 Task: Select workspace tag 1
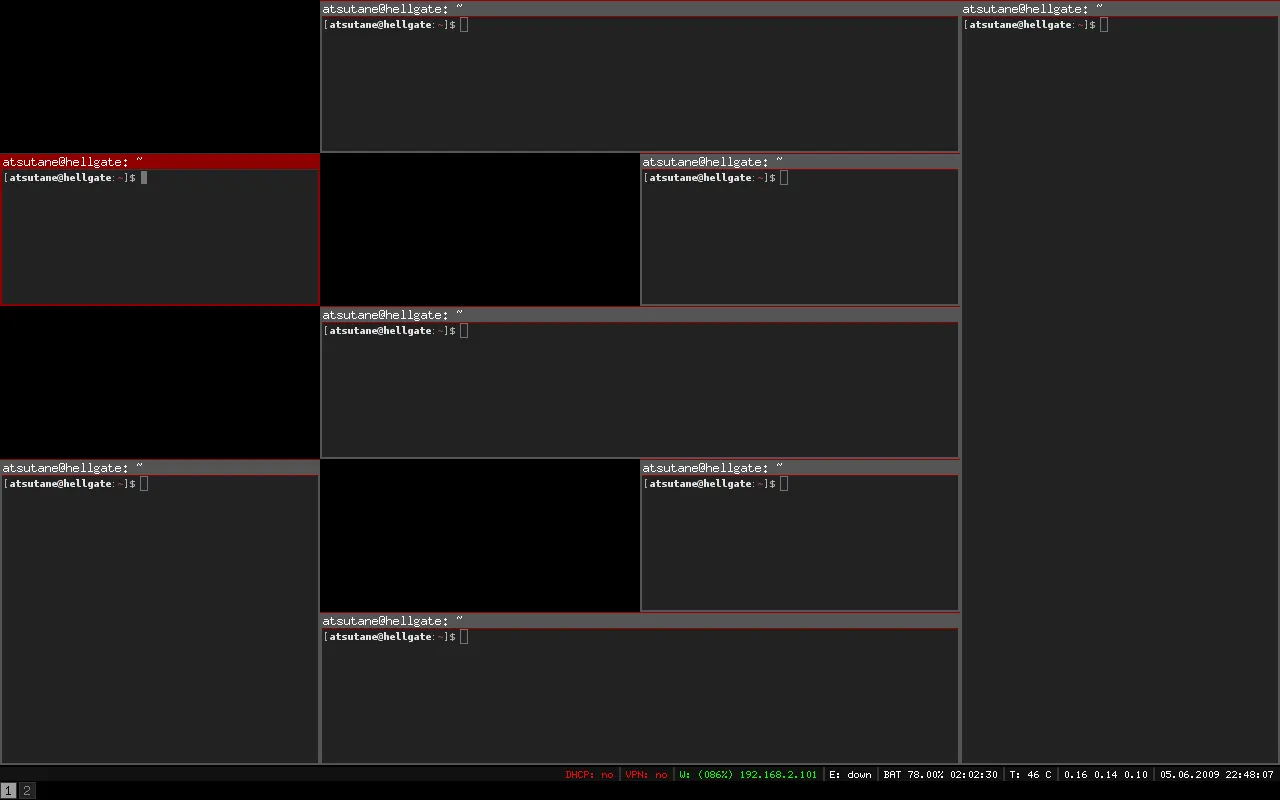tap(9, 791)
